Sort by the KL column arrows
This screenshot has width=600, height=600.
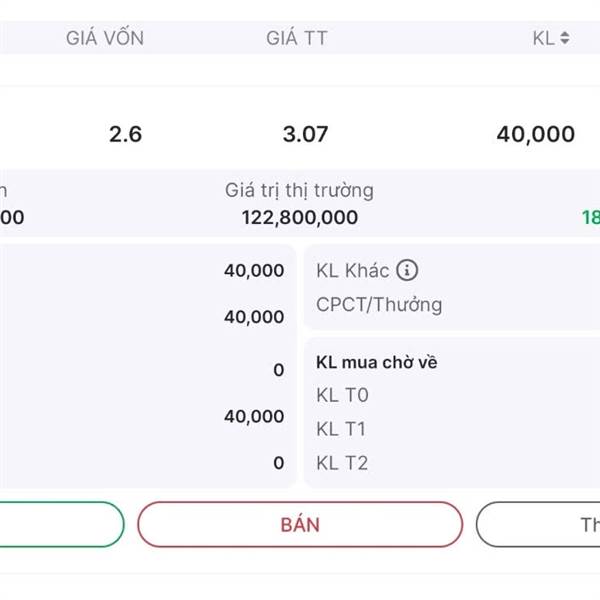(565, 38)
